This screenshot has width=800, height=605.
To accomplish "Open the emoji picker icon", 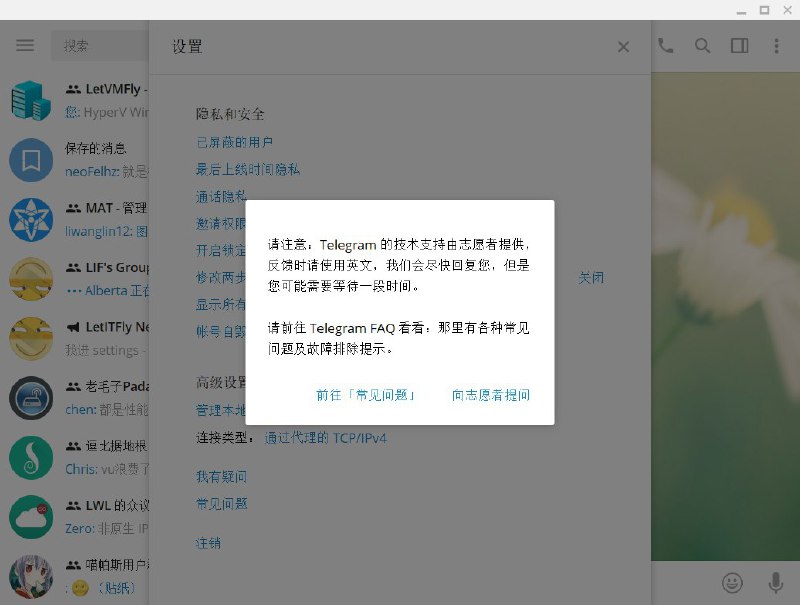I will (x=732, y=583).
